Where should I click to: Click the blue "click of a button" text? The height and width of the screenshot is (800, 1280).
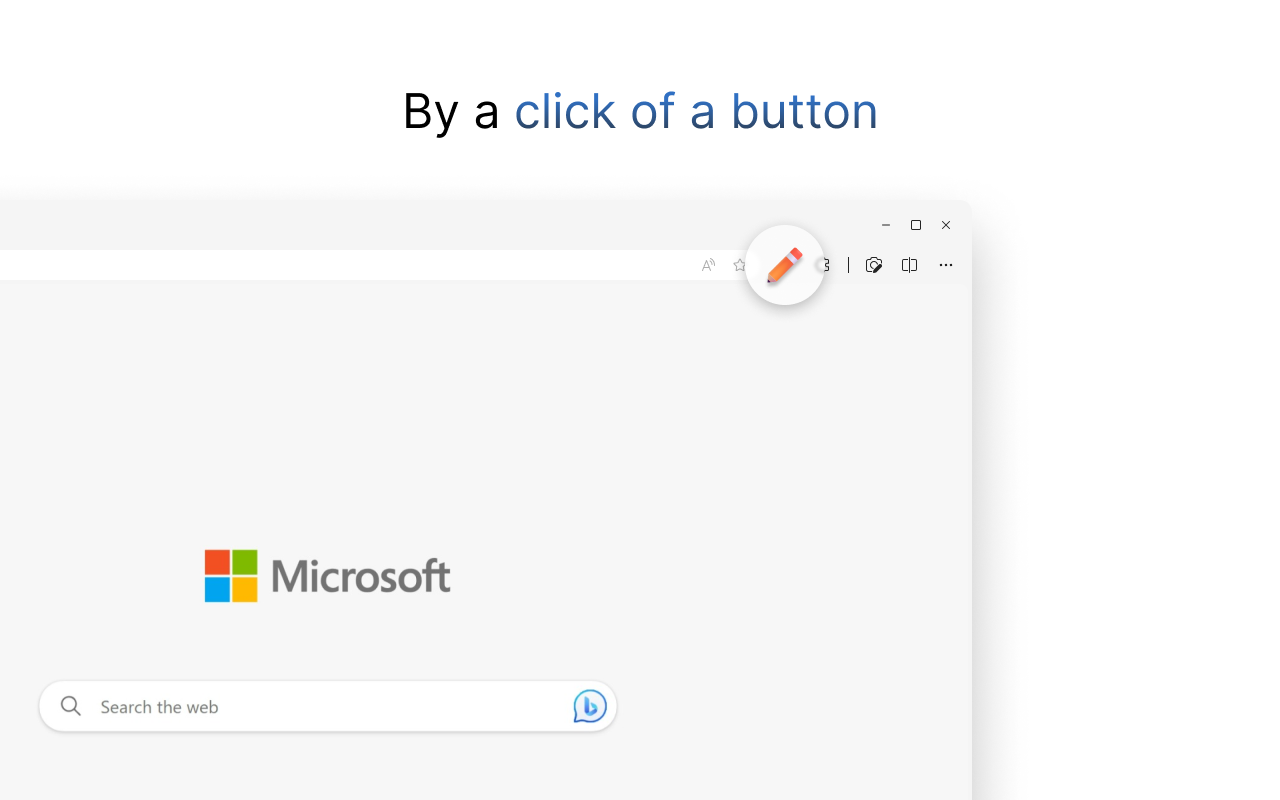(x=696, y=111)
